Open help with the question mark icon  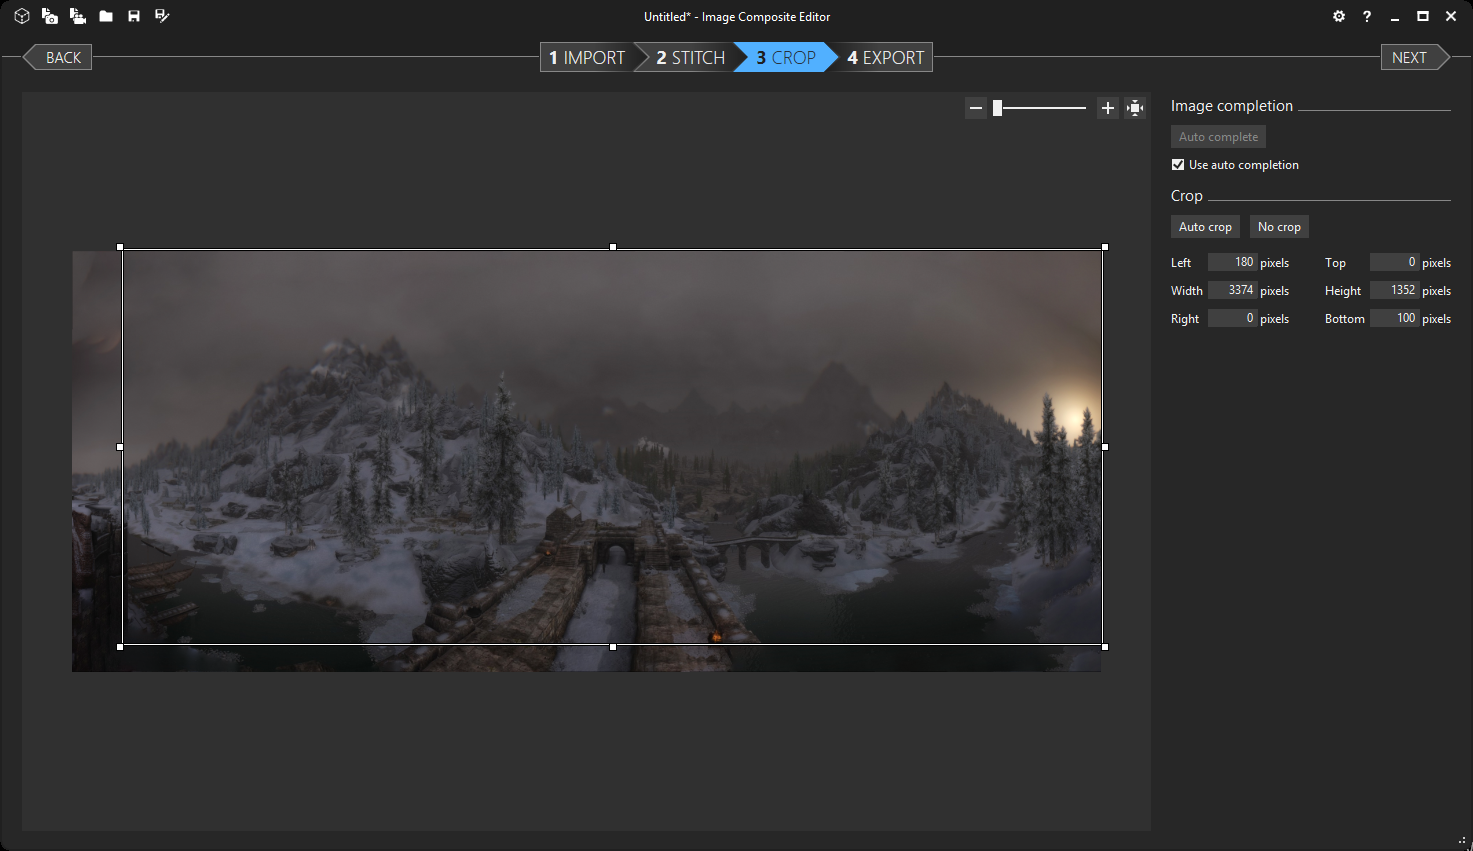1367,16
